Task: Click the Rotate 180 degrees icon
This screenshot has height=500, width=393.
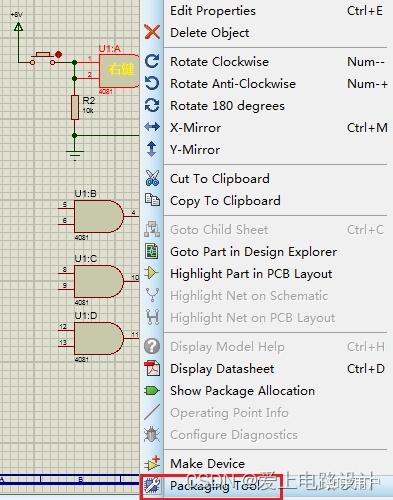Action: [152, 105]
